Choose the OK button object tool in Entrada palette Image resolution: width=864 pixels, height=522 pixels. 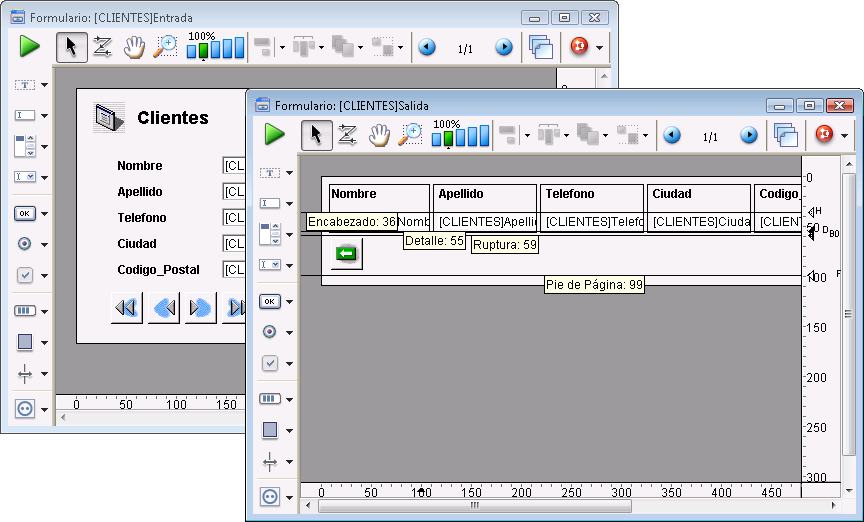[x=24, y=213]
